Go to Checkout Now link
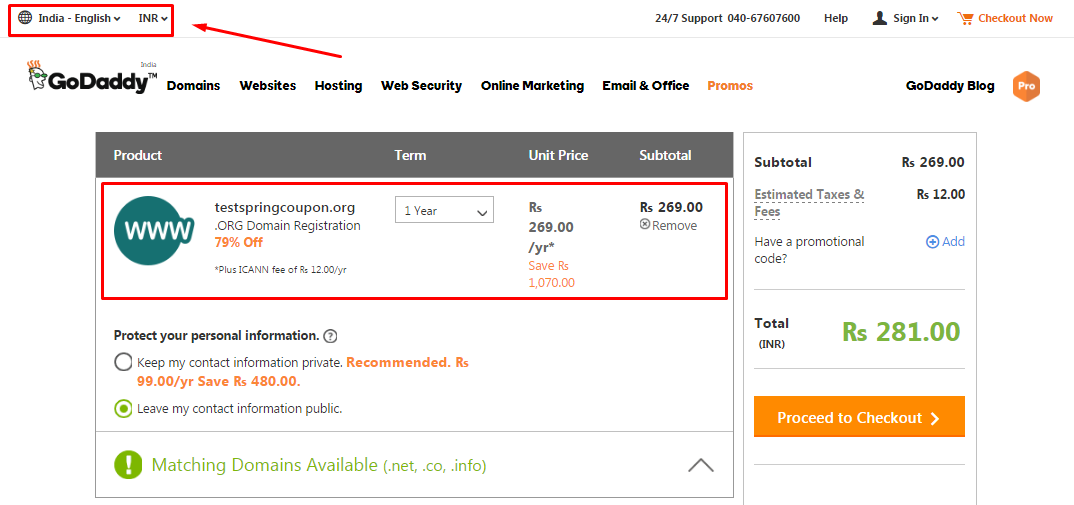The width and height of the screenshot is (1074, 505). point(1015,19)
